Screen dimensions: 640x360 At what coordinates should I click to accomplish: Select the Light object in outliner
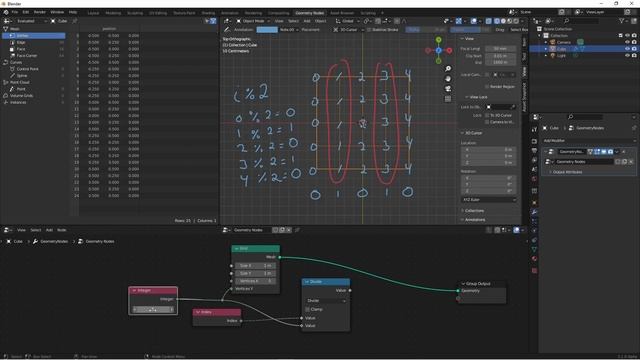coord(561,56)
